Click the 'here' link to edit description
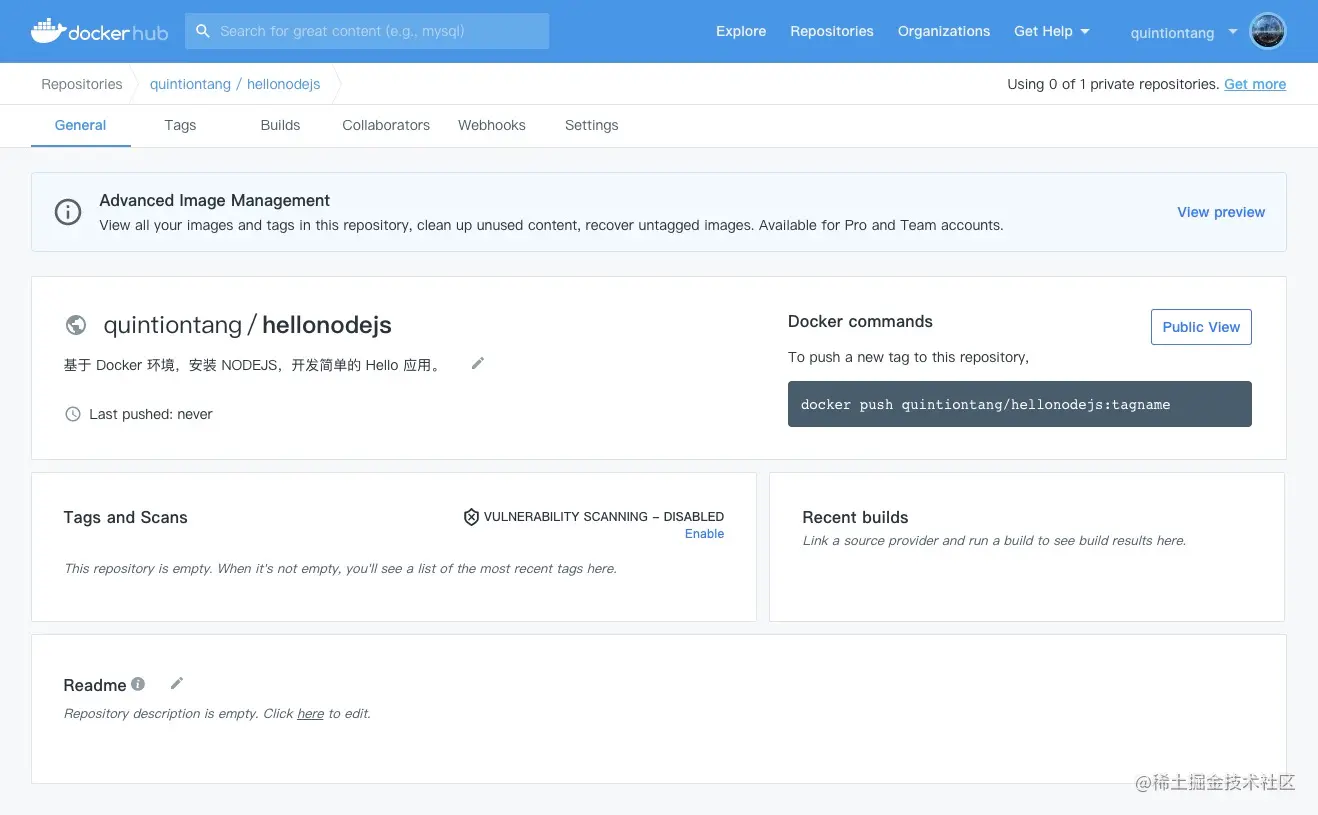The width and height of the screenshot is (1318, 815). point(311,714)
